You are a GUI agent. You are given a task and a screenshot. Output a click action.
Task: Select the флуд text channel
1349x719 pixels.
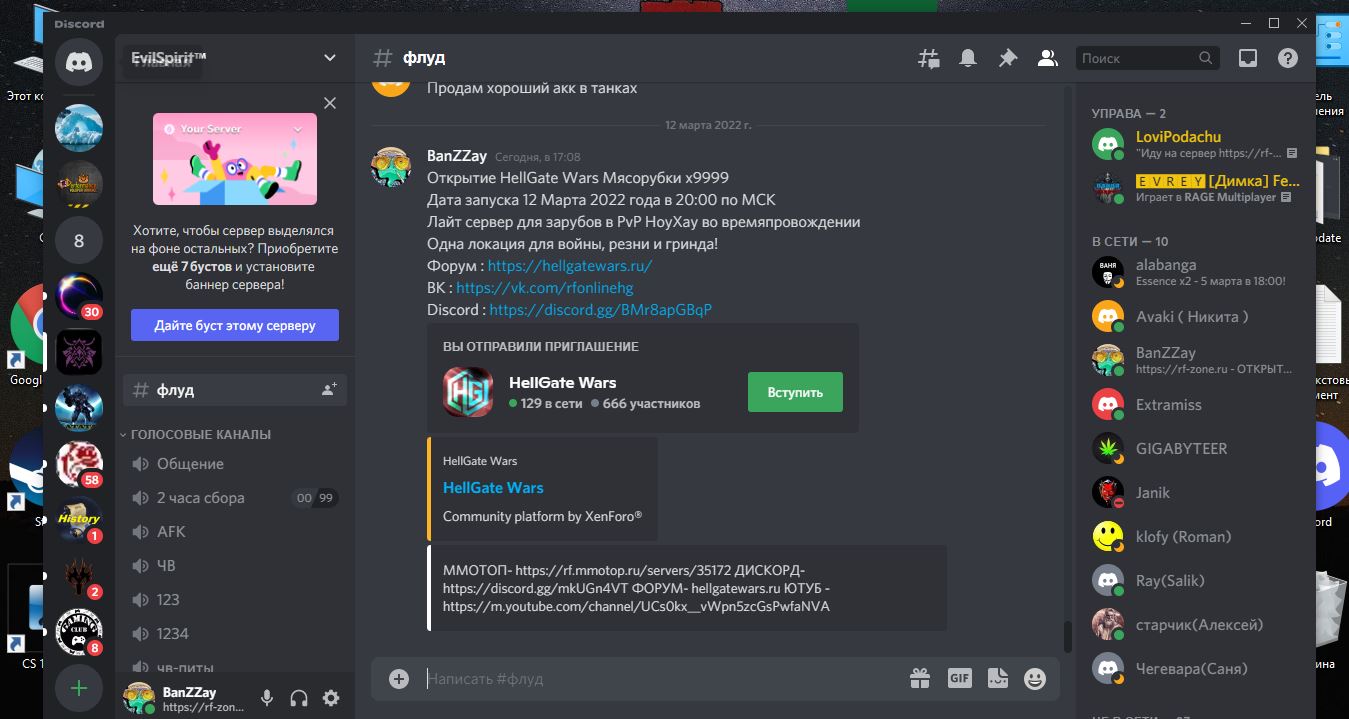[235, 390]
